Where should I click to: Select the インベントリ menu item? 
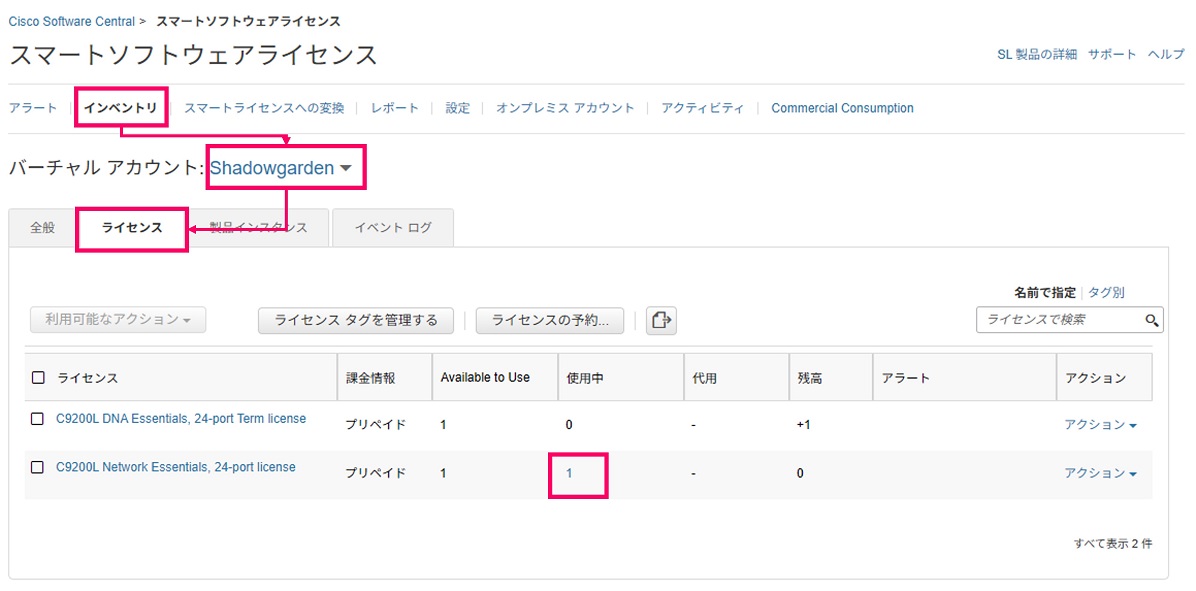[x=121, y=108]
